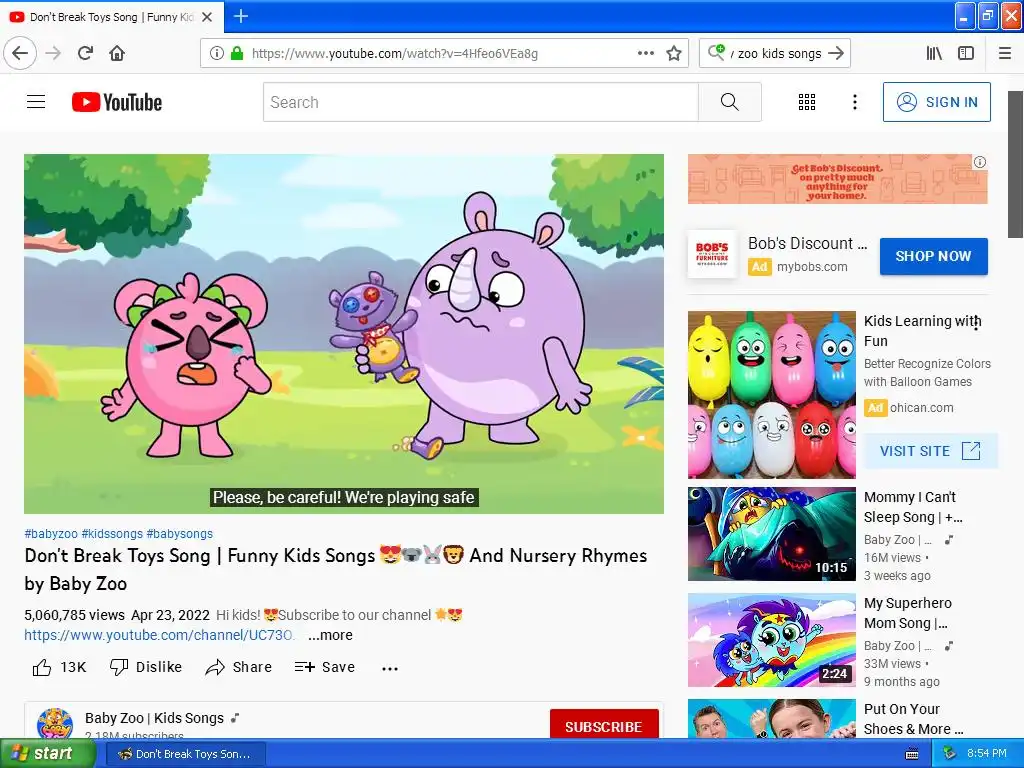The height and width of the screenshot is (768, 1024).
Task: Share the video
Action: tap(238, 667)
